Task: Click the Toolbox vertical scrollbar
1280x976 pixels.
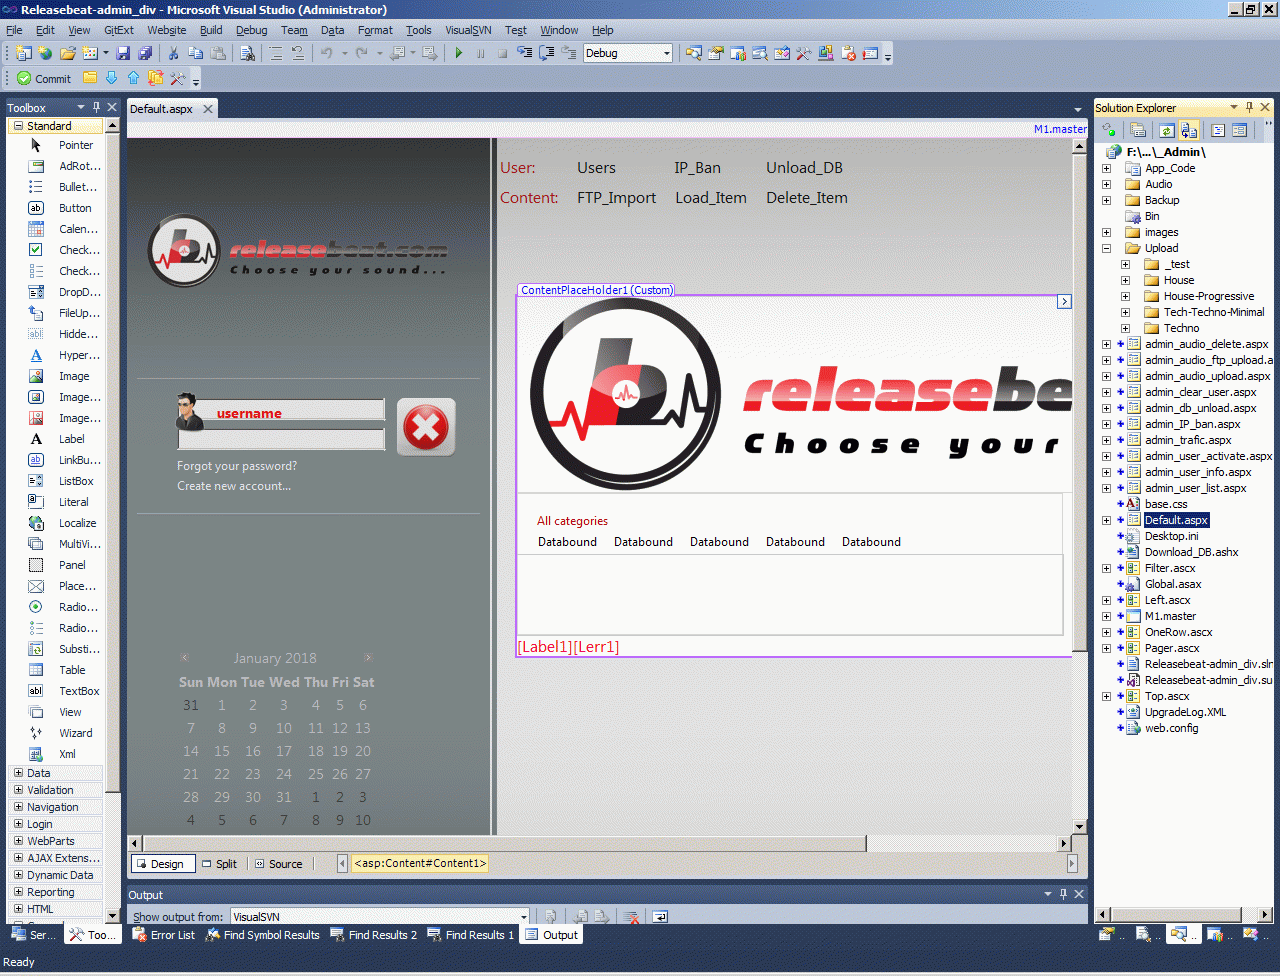Action: [x=112, y=521]
